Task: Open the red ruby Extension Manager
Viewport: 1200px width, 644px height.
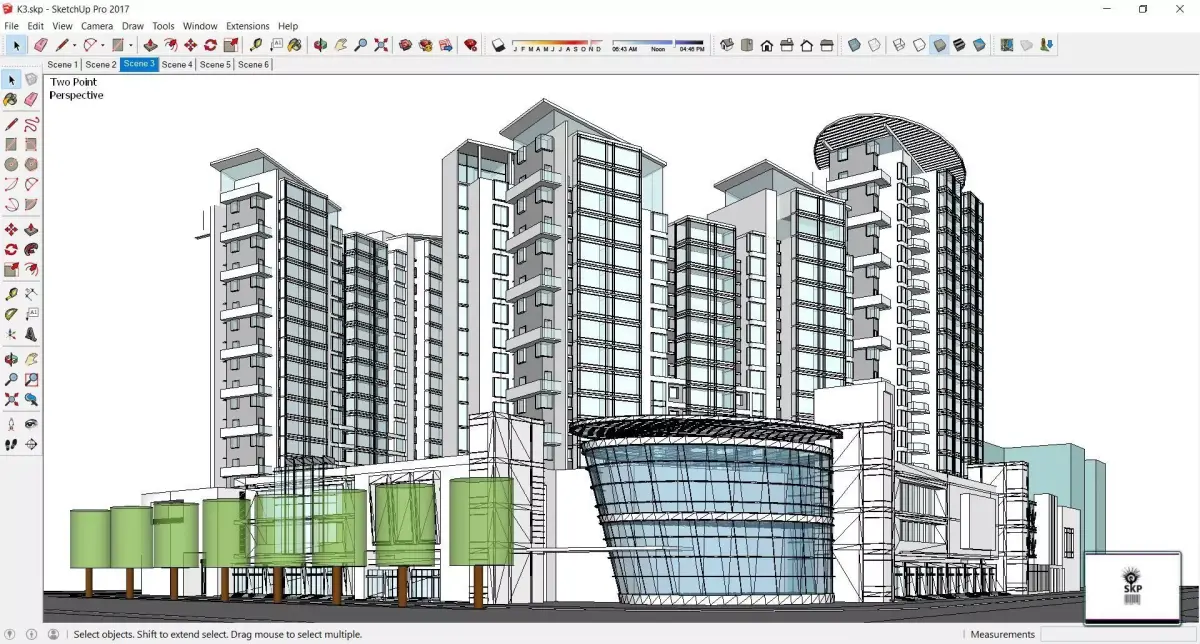Action: click(470, 45)
